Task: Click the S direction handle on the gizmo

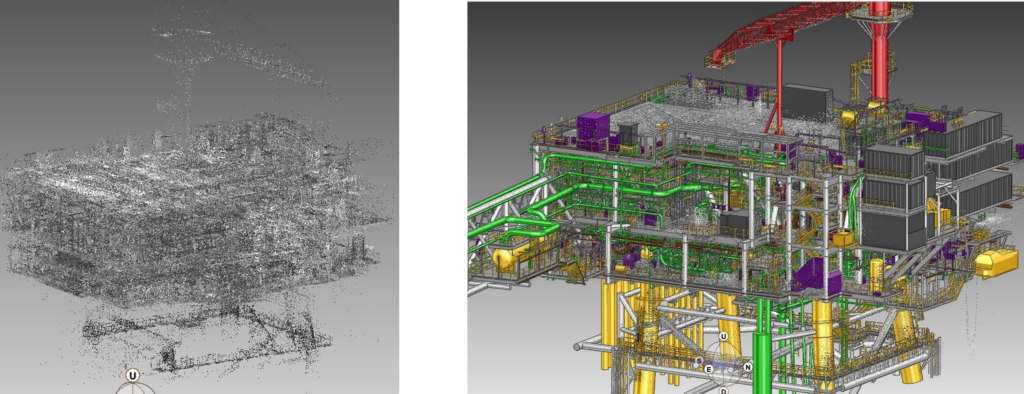Action: point(699,360)
